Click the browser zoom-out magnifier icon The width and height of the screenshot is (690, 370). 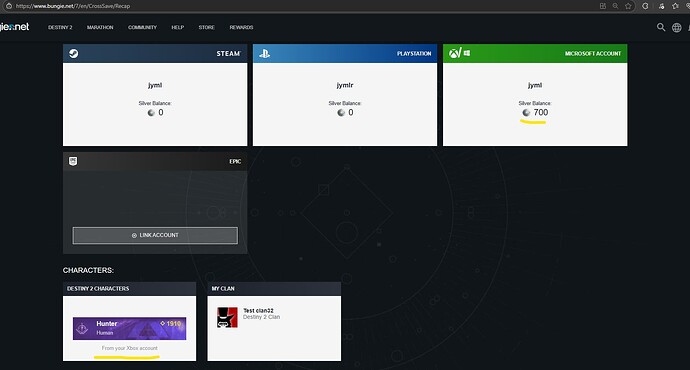pyautogui.click(x=615, y=6)
